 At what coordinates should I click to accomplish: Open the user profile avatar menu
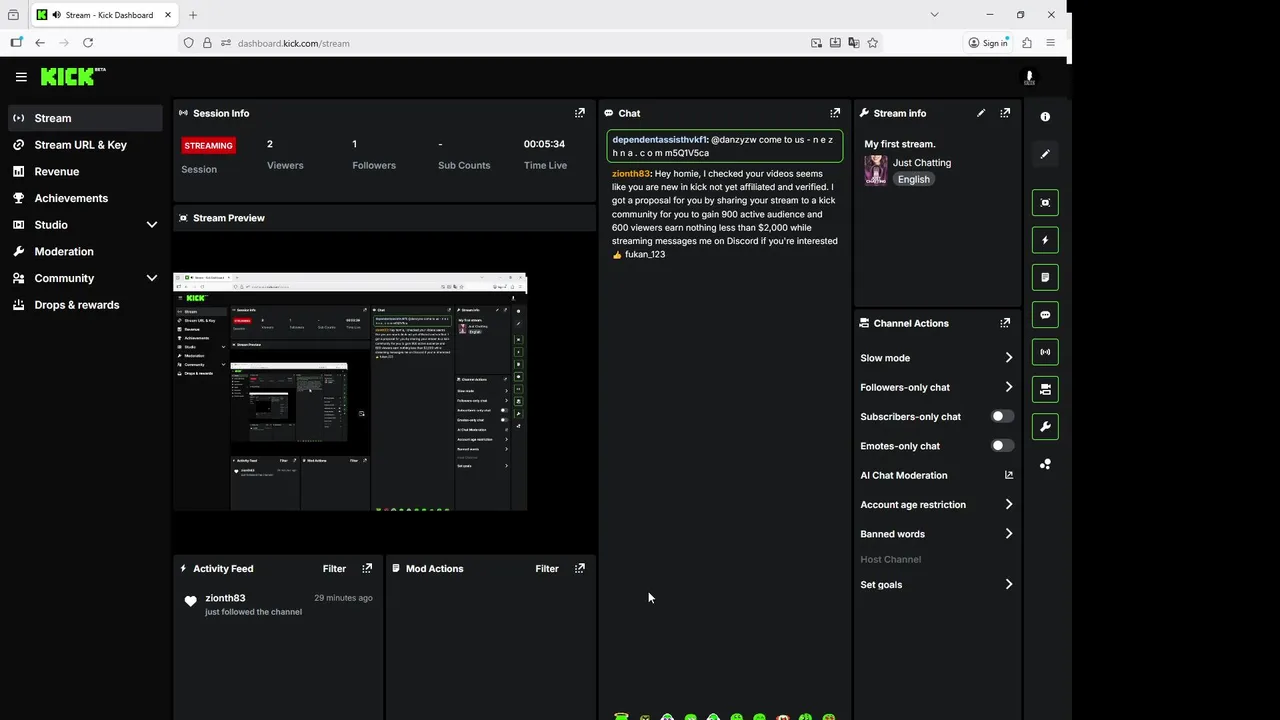pyautogui.click(x=1029, y=77)
